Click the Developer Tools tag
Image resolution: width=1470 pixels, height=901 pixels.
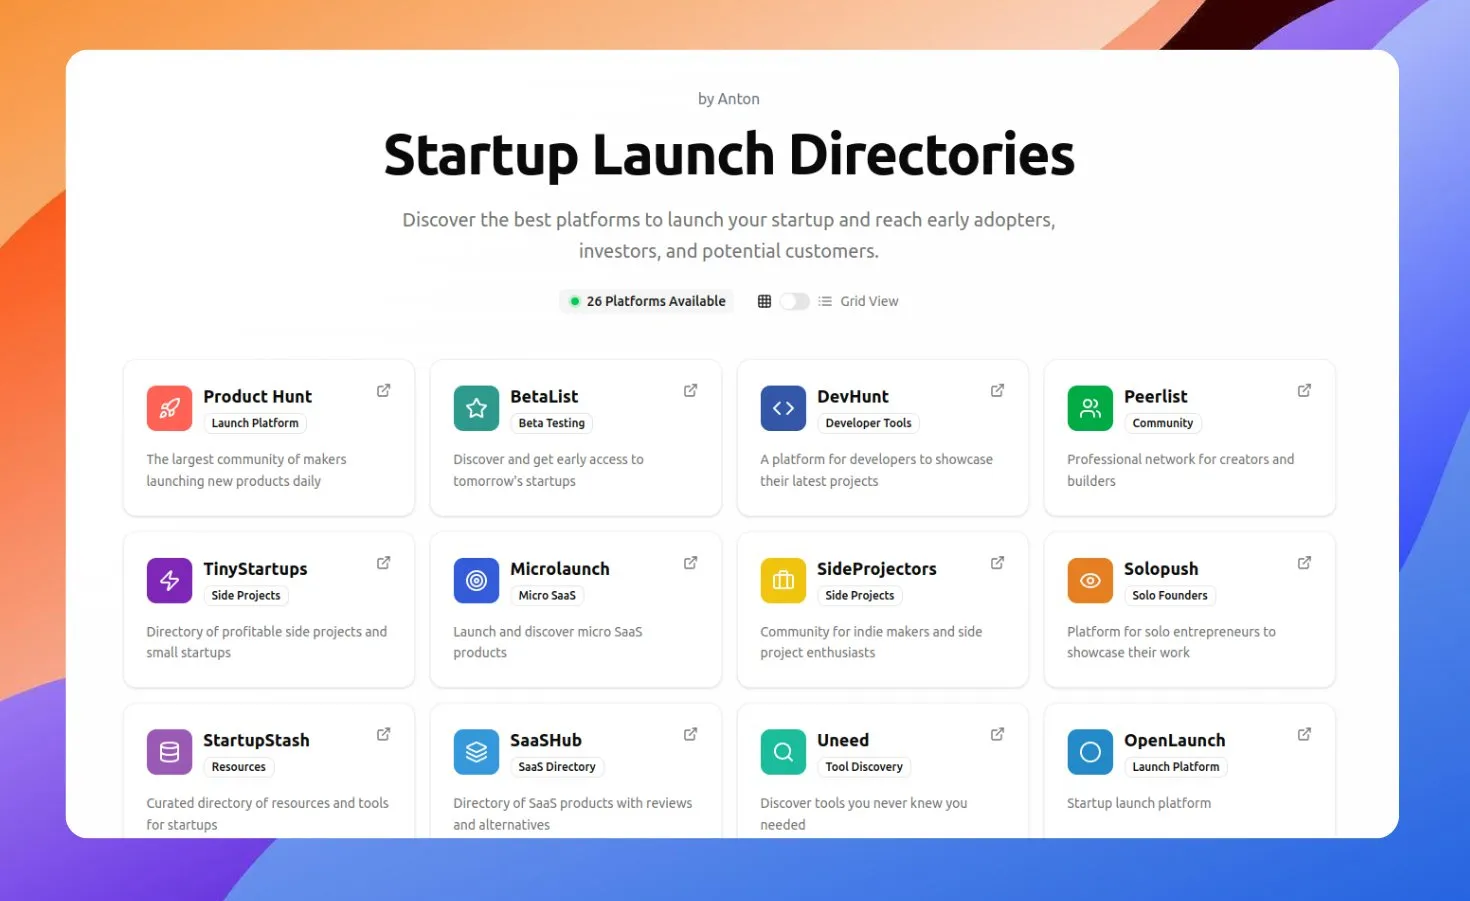point(868,423)
